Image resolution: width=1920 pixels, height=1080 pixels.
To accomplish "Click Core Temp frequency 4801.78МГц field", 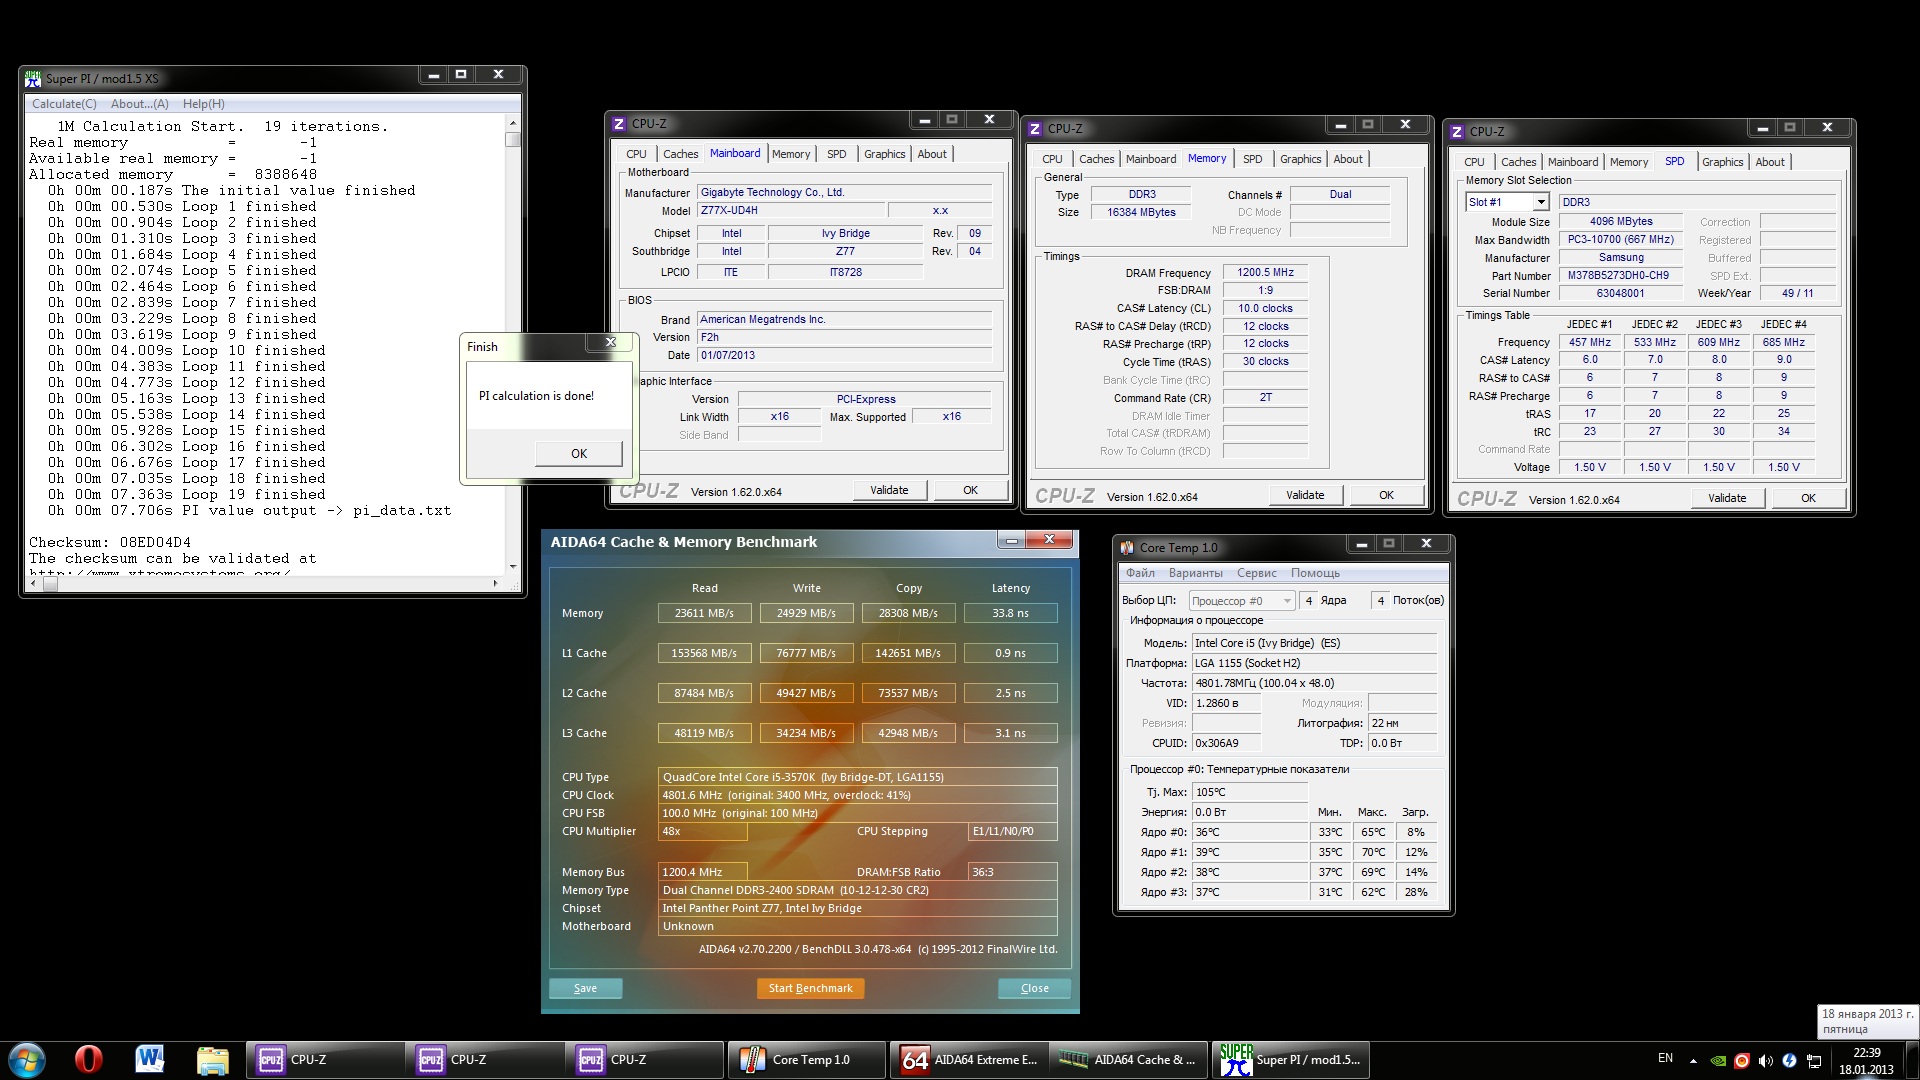I will point(1314,683).
